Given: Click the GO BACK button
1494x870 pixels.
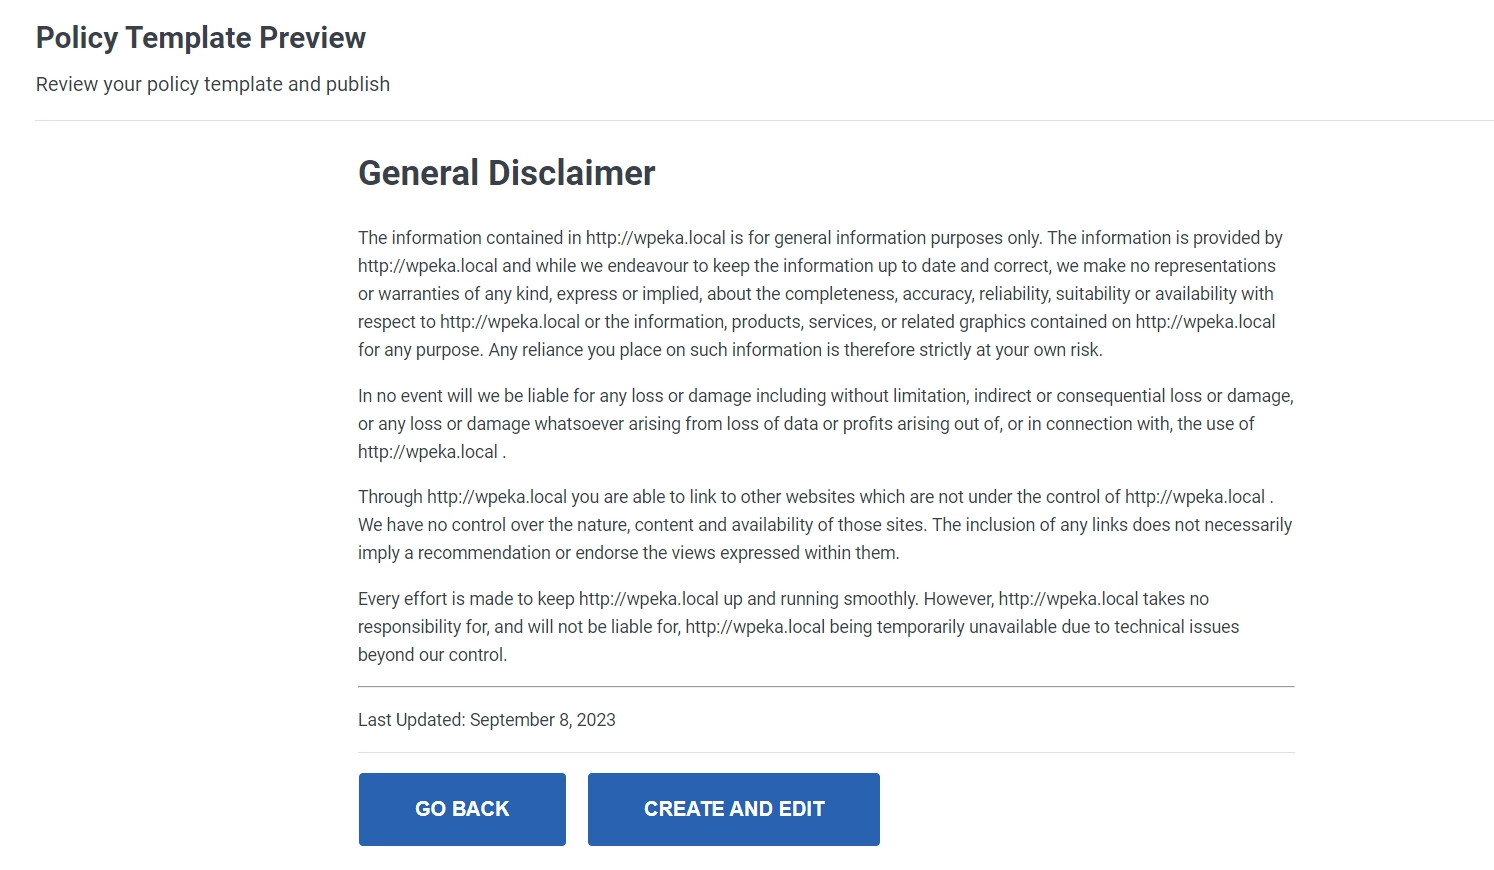Looking at the screenshot, I should click(x=461, y=809).
